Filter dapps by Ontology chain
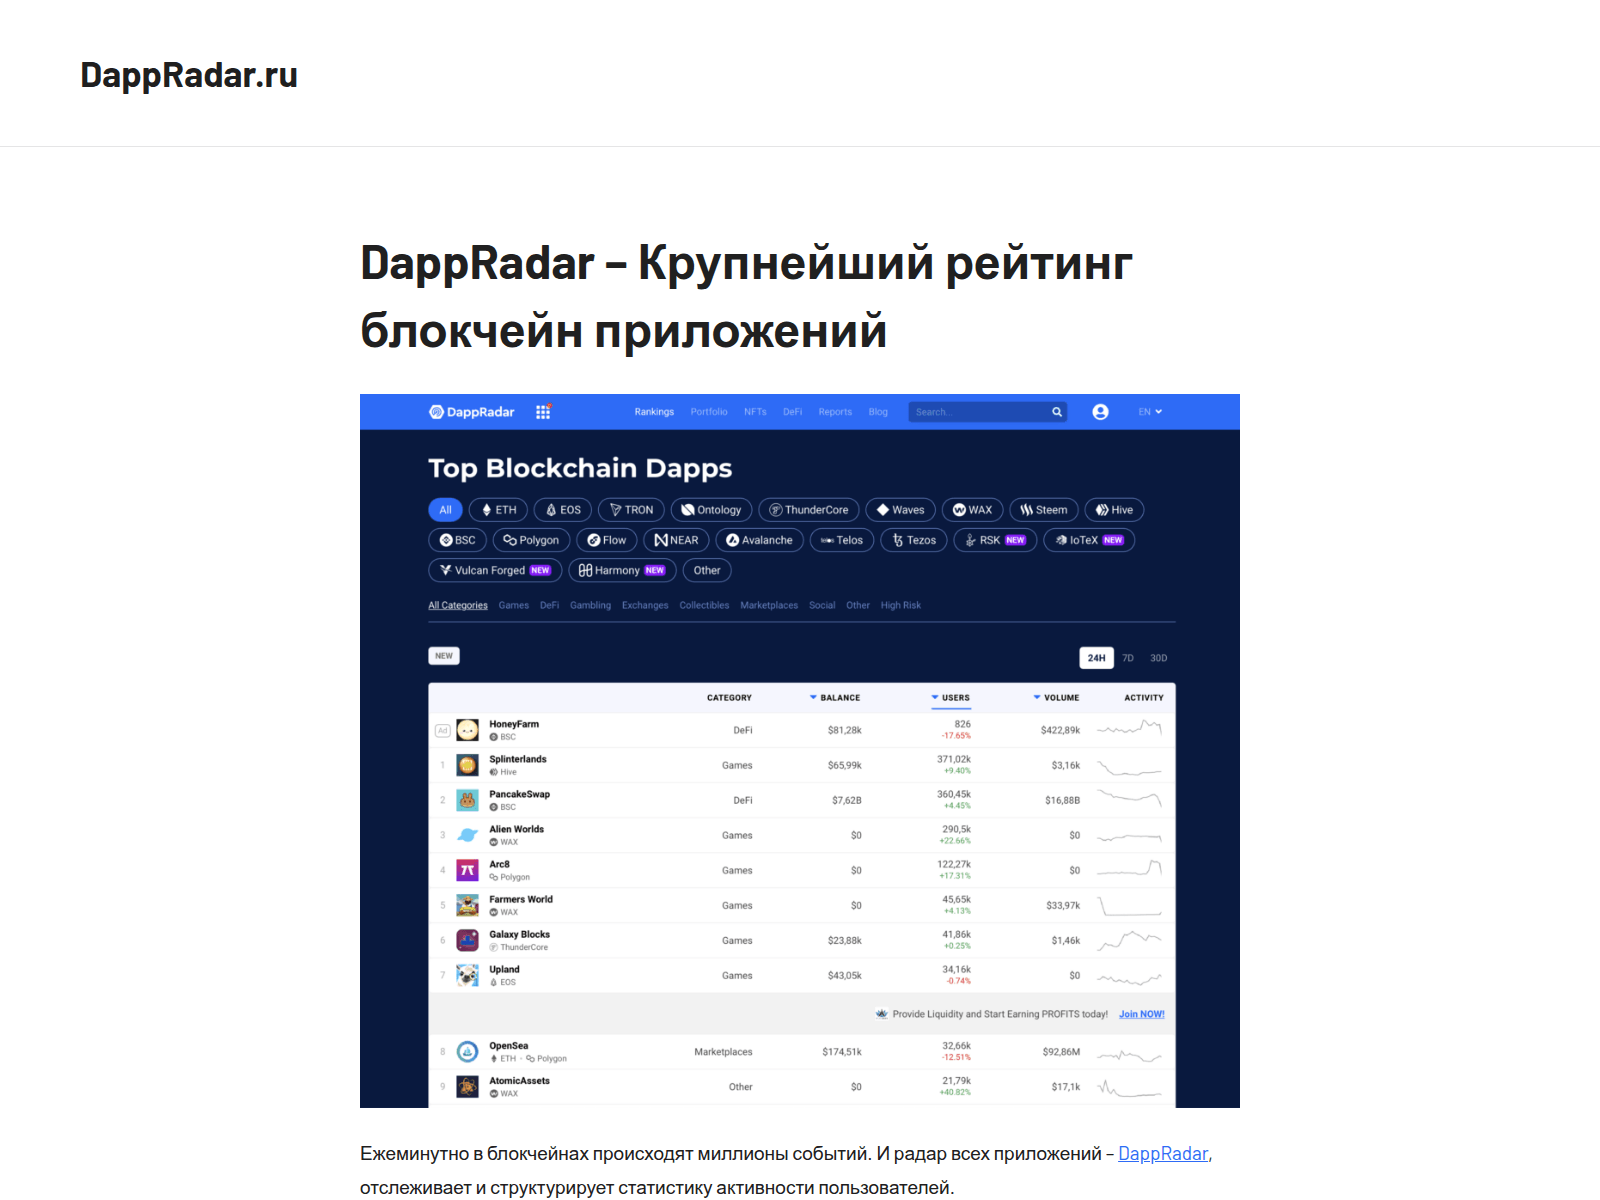1600x1200 pixels. (711, 510)
